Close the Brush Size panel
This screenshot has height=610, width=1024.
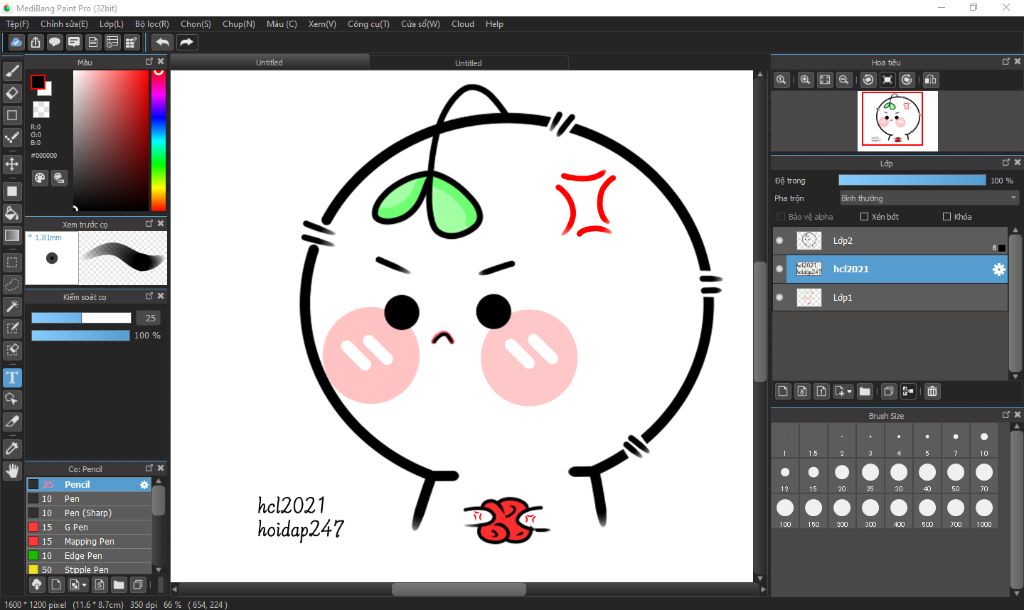pyautogui.click(x=1017, y=415)
